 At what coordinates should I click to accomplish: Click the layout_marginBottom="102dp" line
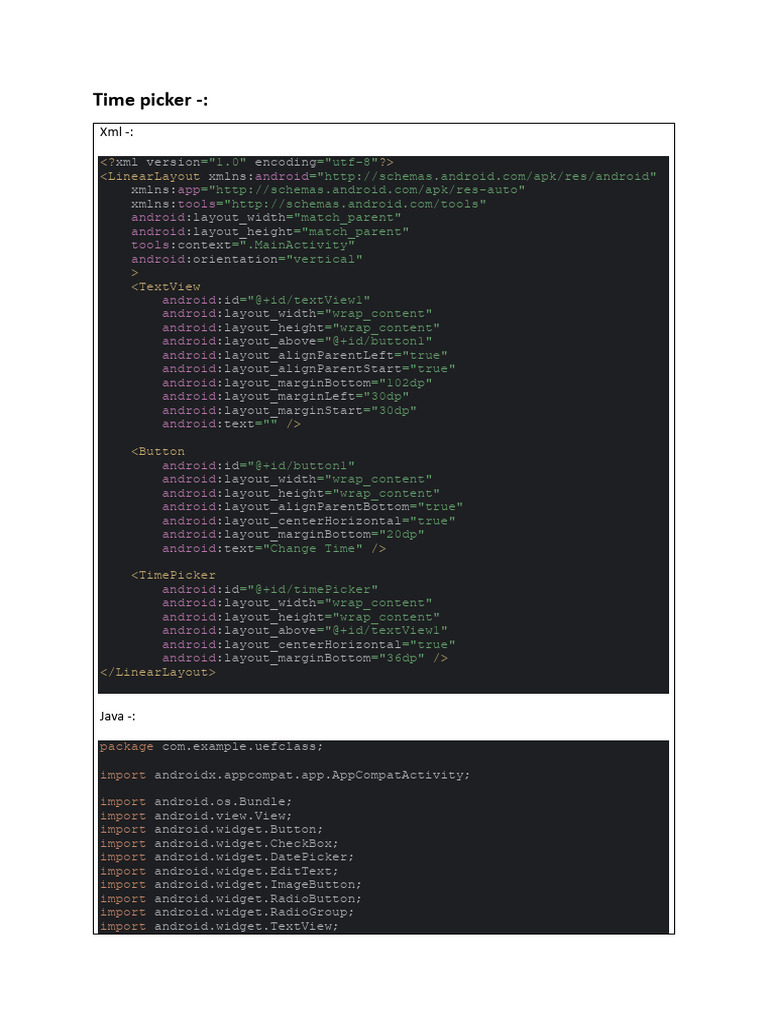297,383
